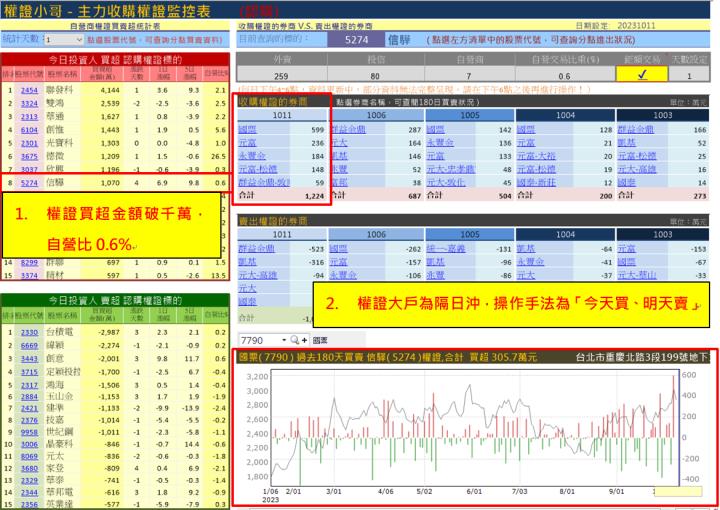Open stock code 2421 link
This screenshot has width=720, height=510.
(29, 409)
